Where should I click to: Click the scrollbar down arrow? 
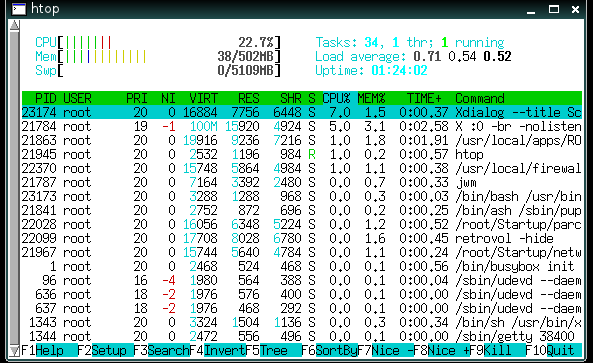click(x=14, y=351)
